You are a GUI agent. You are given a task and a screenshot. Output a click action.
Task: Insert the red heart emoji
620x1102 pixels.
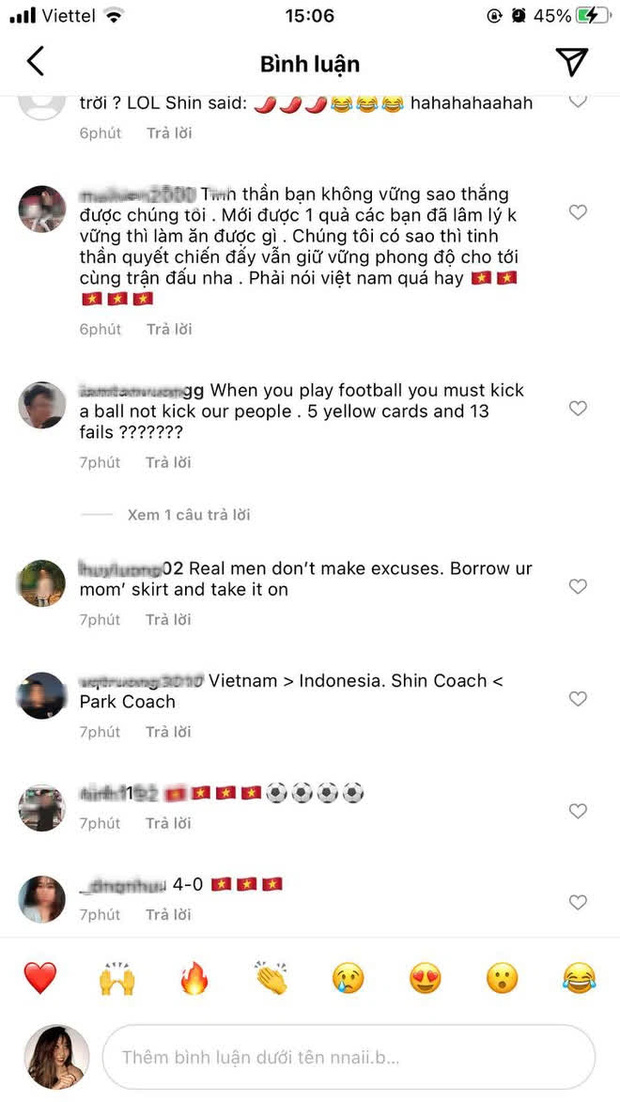[x=40, y=977]
